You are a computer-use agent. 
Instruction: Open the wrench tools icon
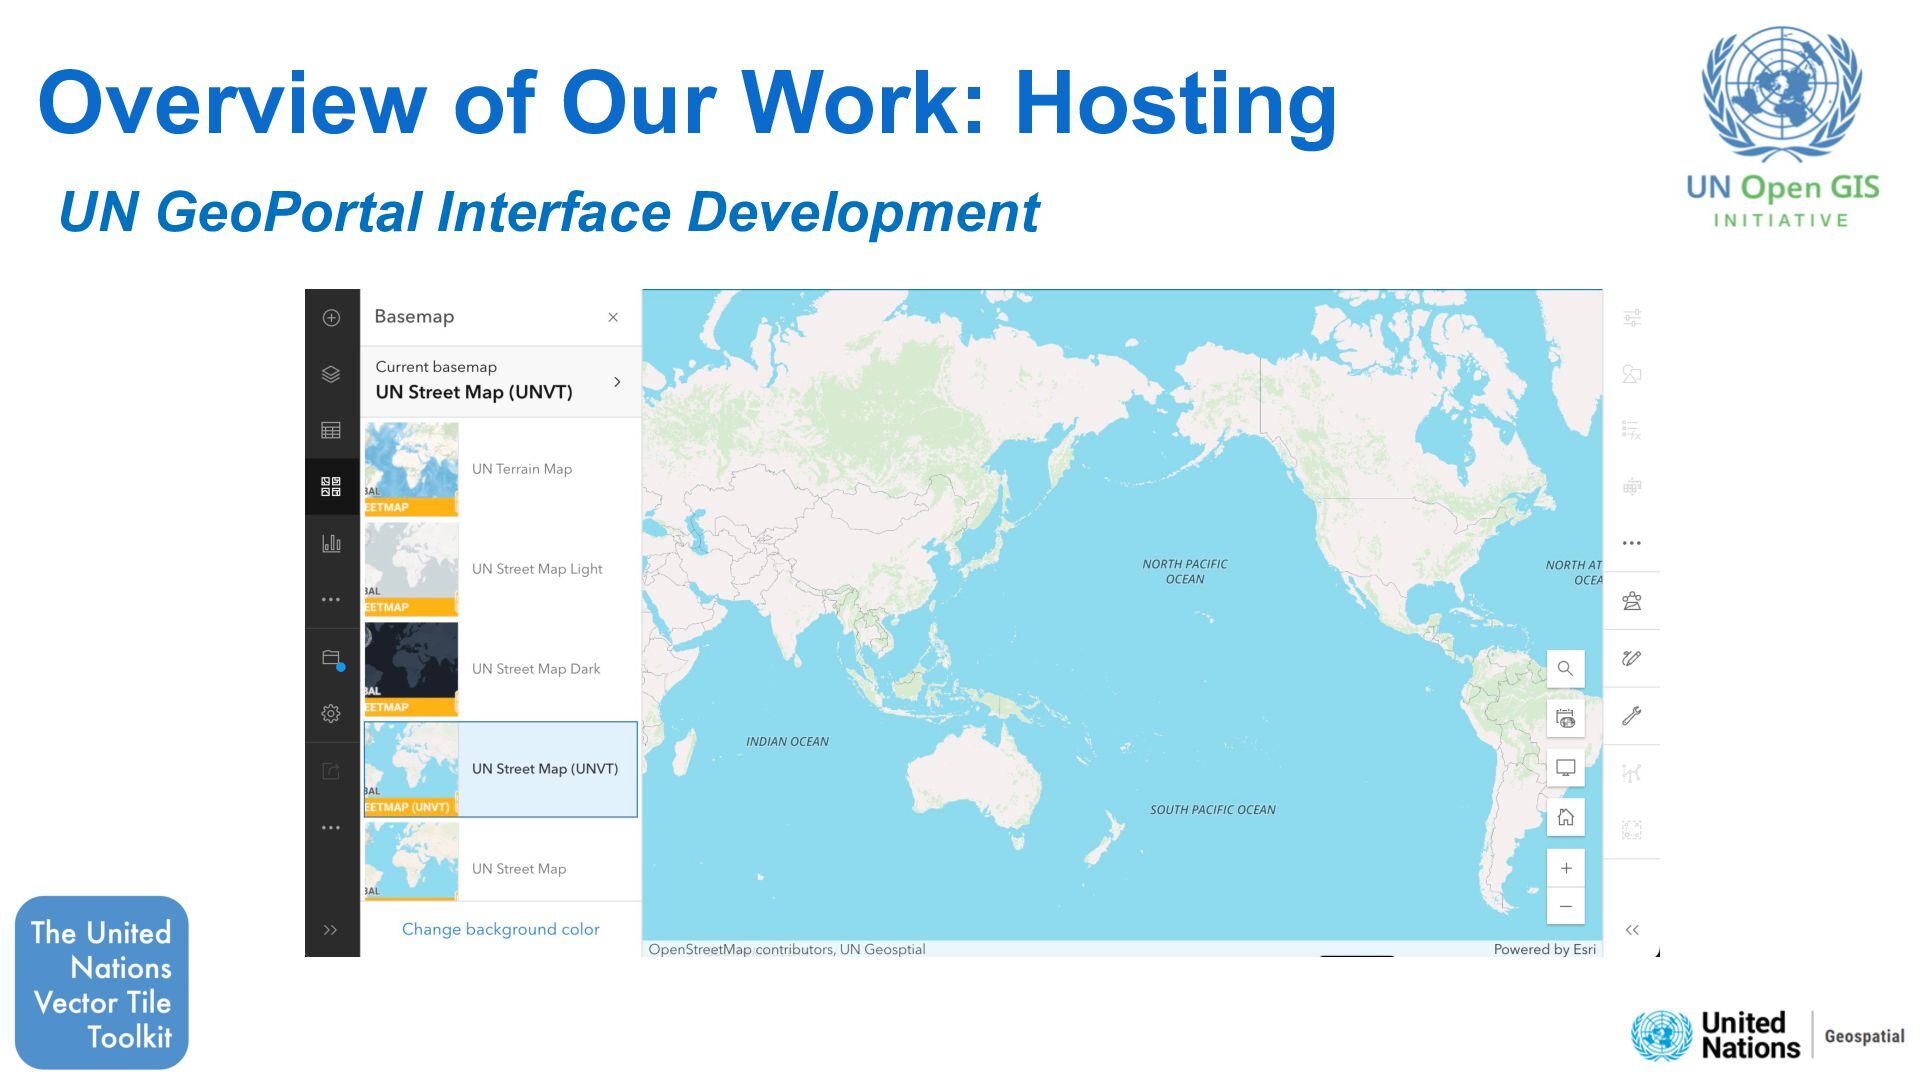pos(1632,716)
